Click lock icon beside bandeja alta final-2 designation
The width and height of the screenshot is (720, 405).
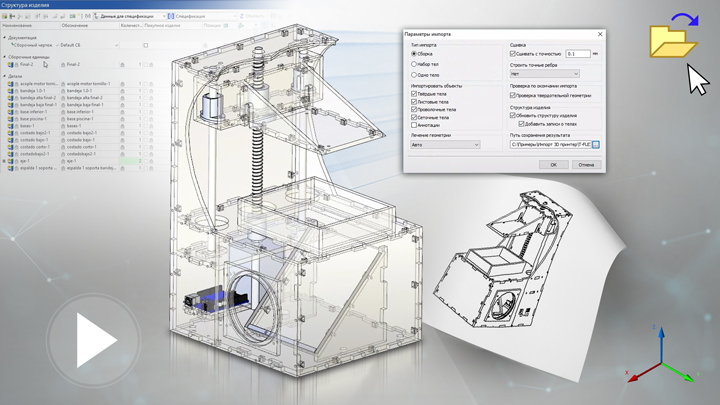click(x=63, y=98)
